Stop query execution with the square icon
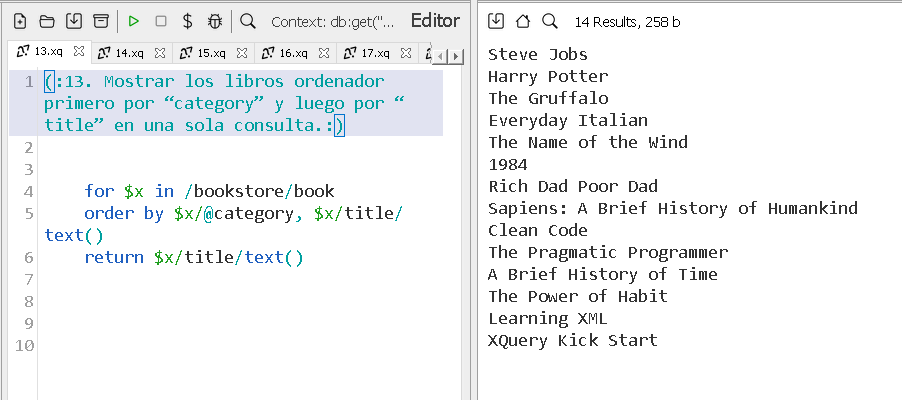Image resolution: width=902 pixels, height=400 pixels. tap(161, 21)
